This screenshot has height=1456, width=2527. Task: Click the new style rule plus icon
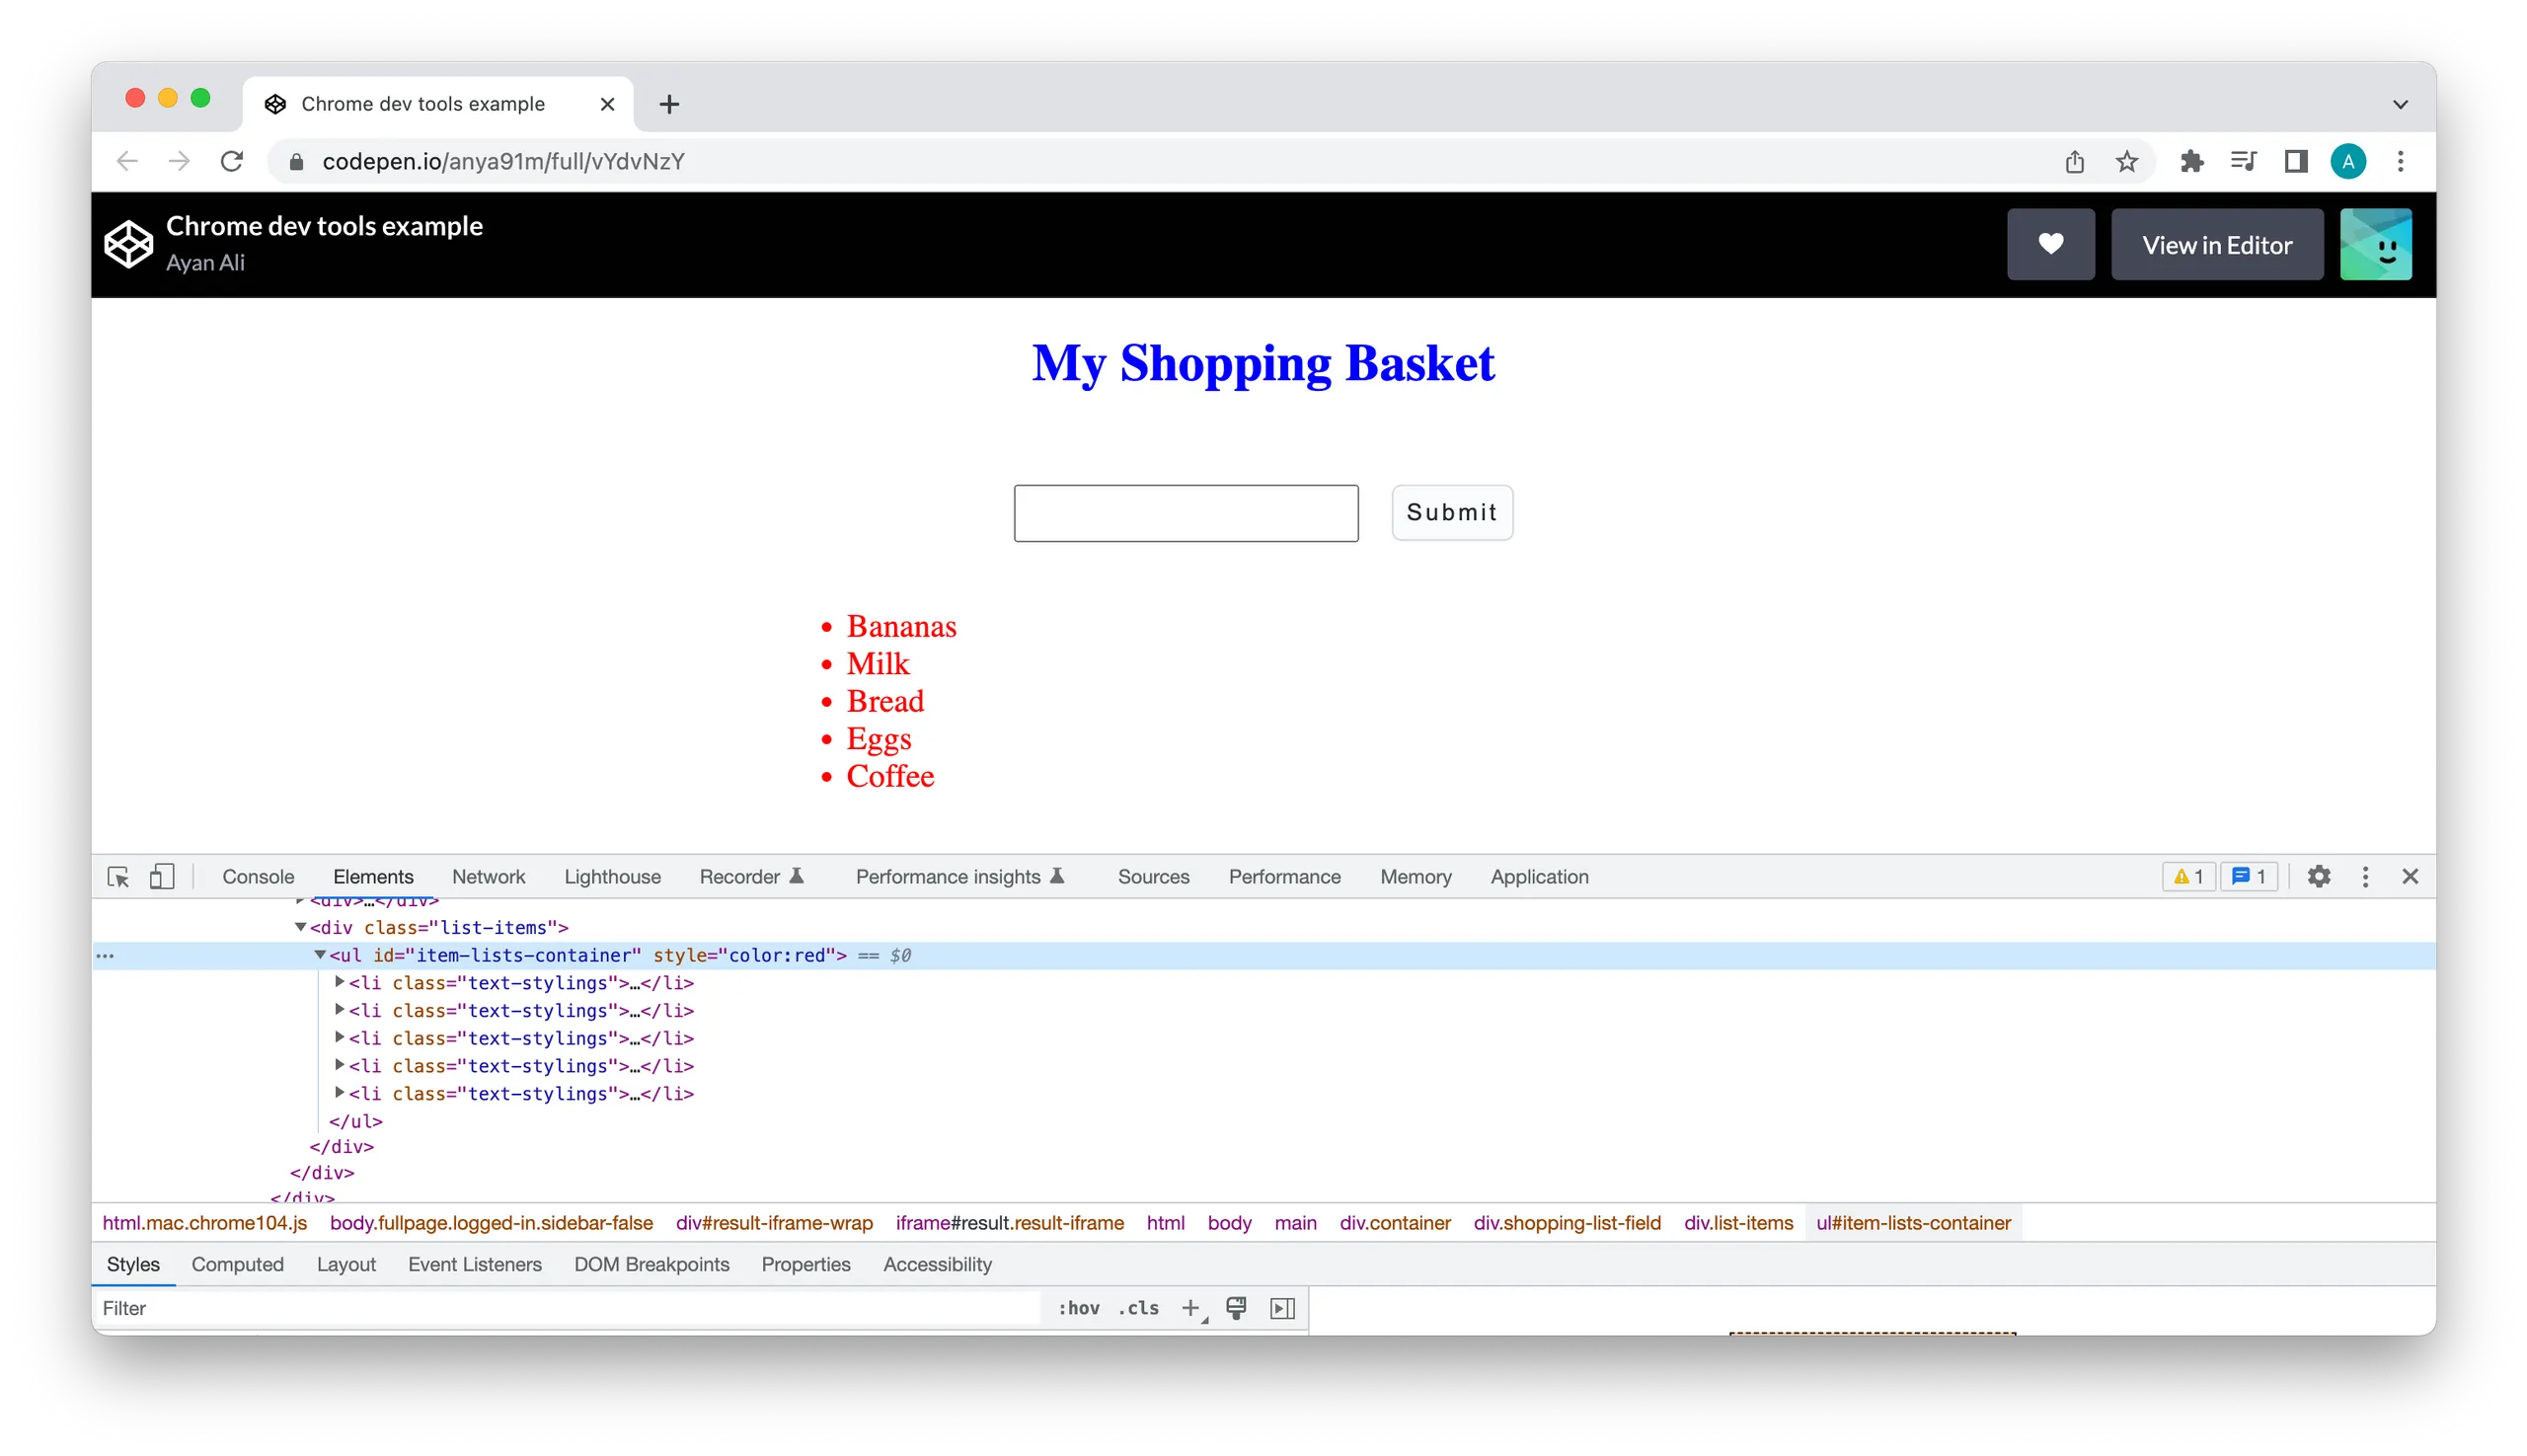pos(1189,1308)
